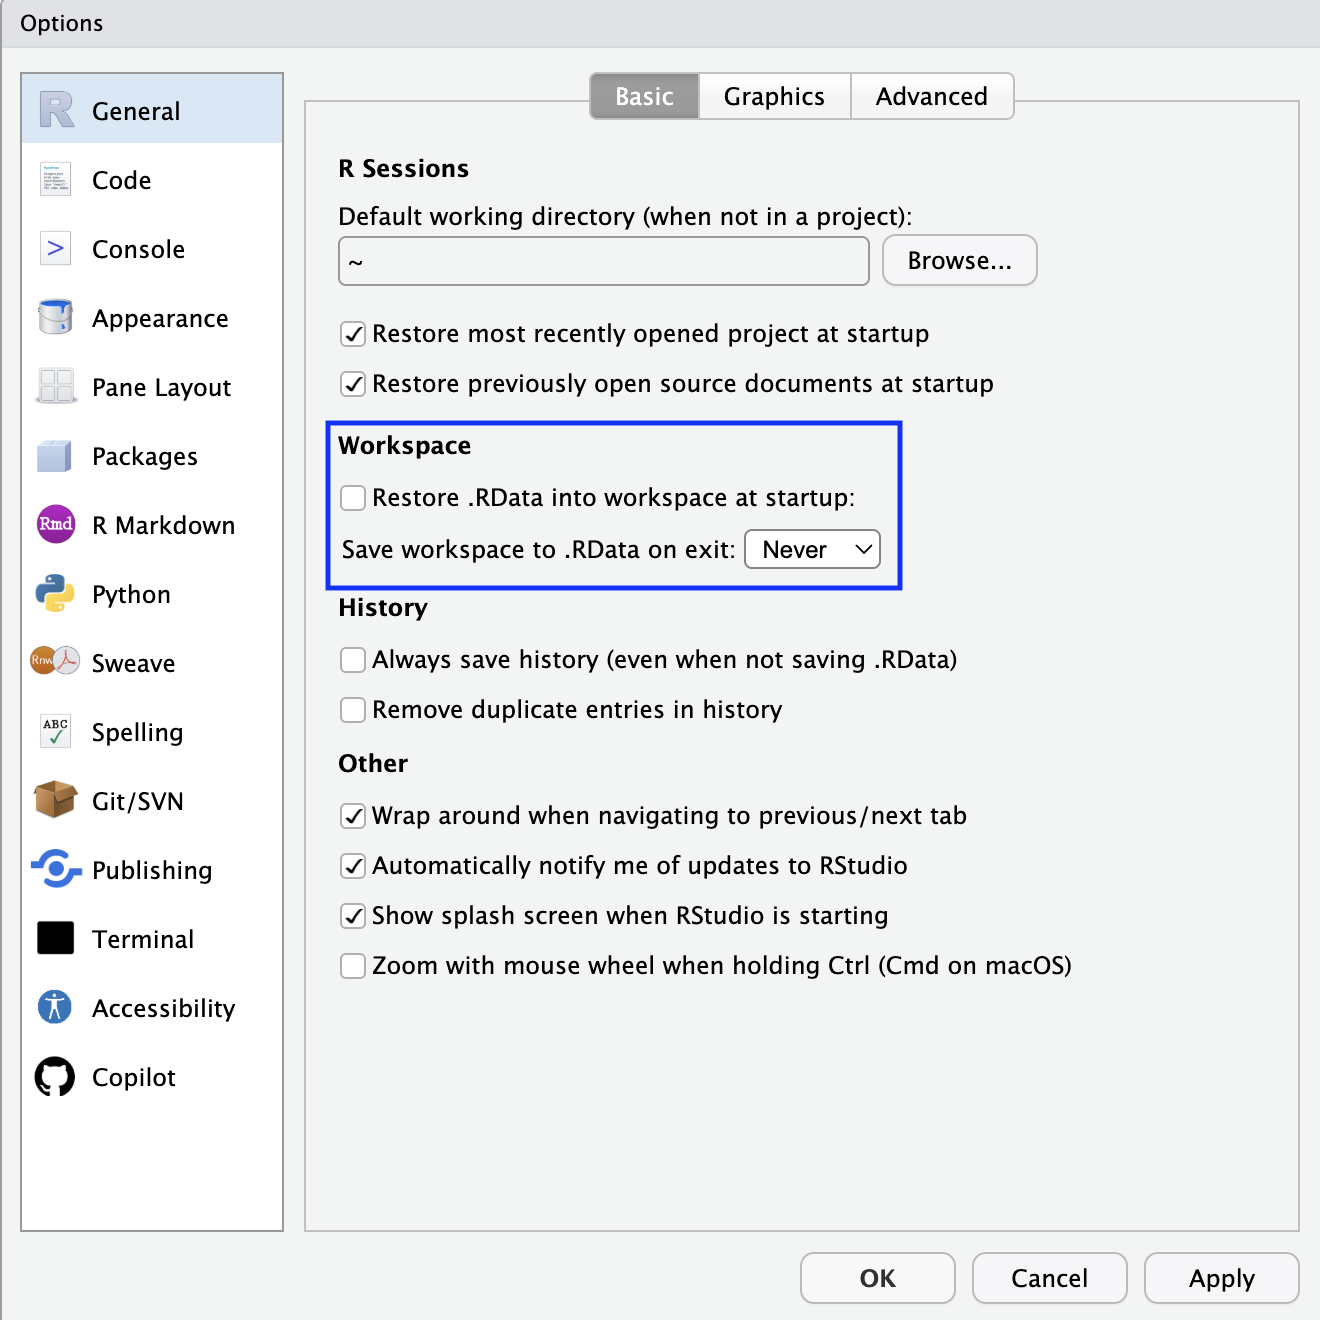Click the Browse button for working directory

point(958,260)
